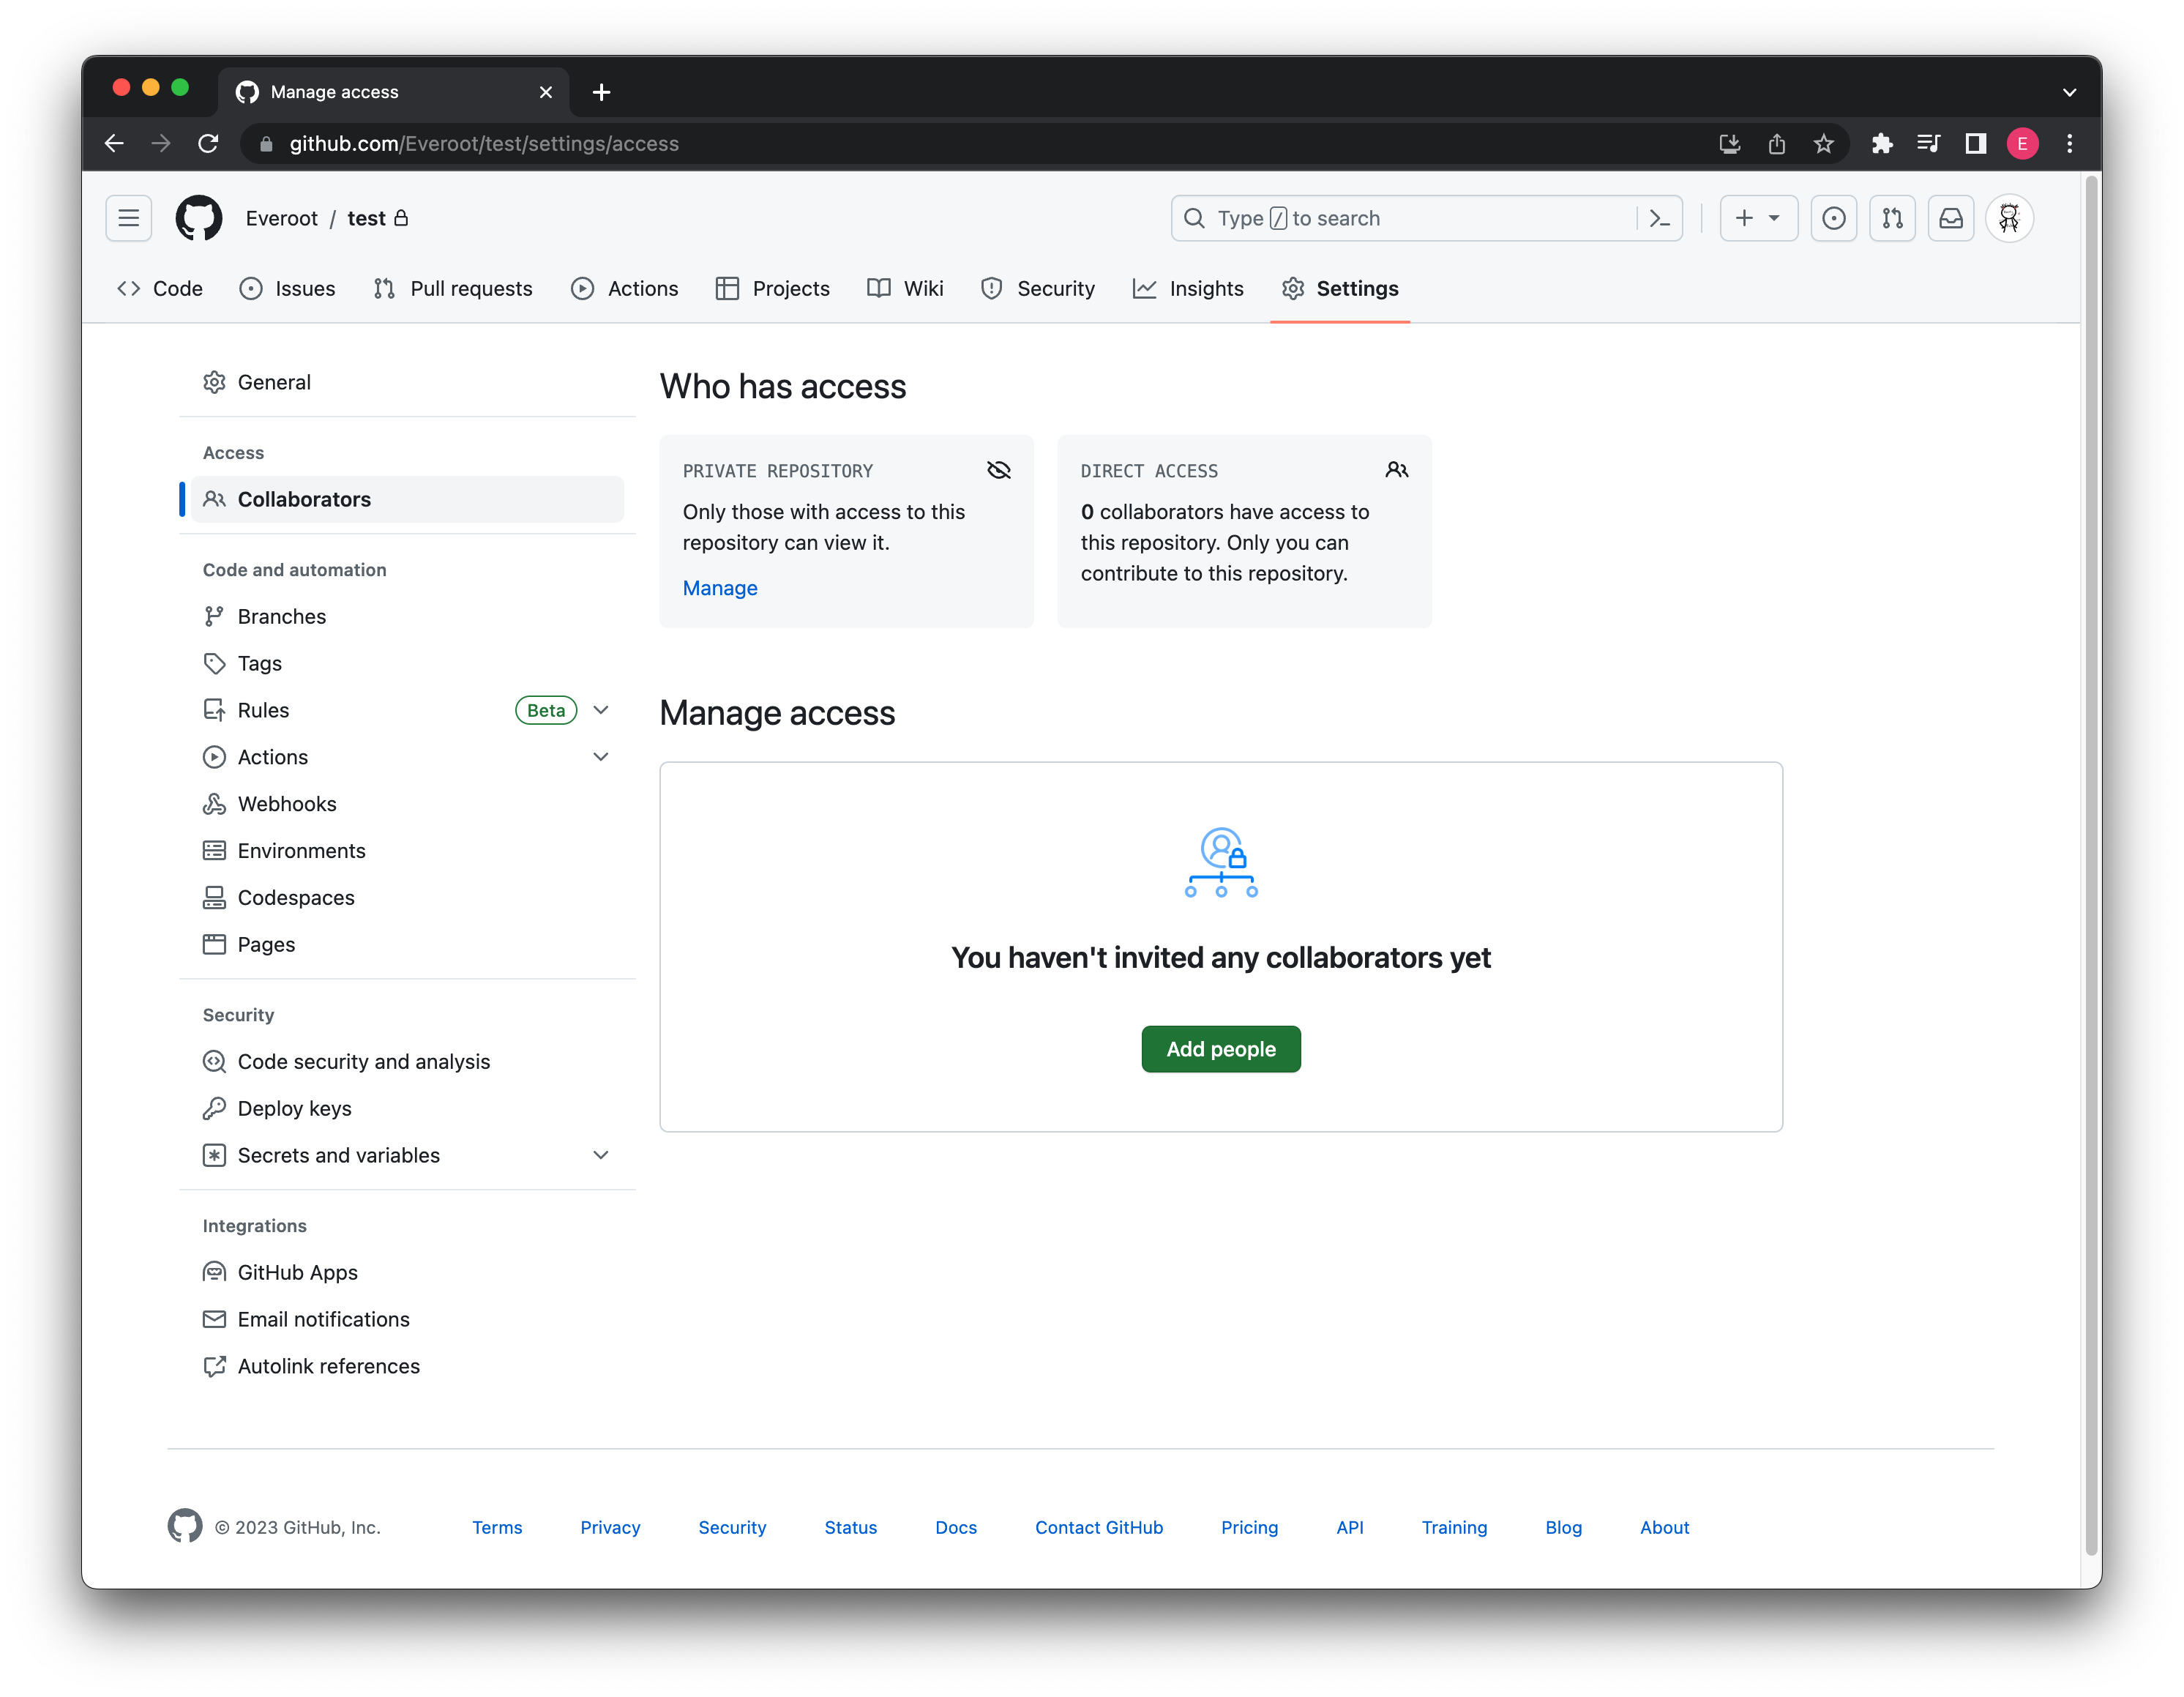Open the Contact GitHub footer link
Screen dimensions: 2184x1697
1099,1527
